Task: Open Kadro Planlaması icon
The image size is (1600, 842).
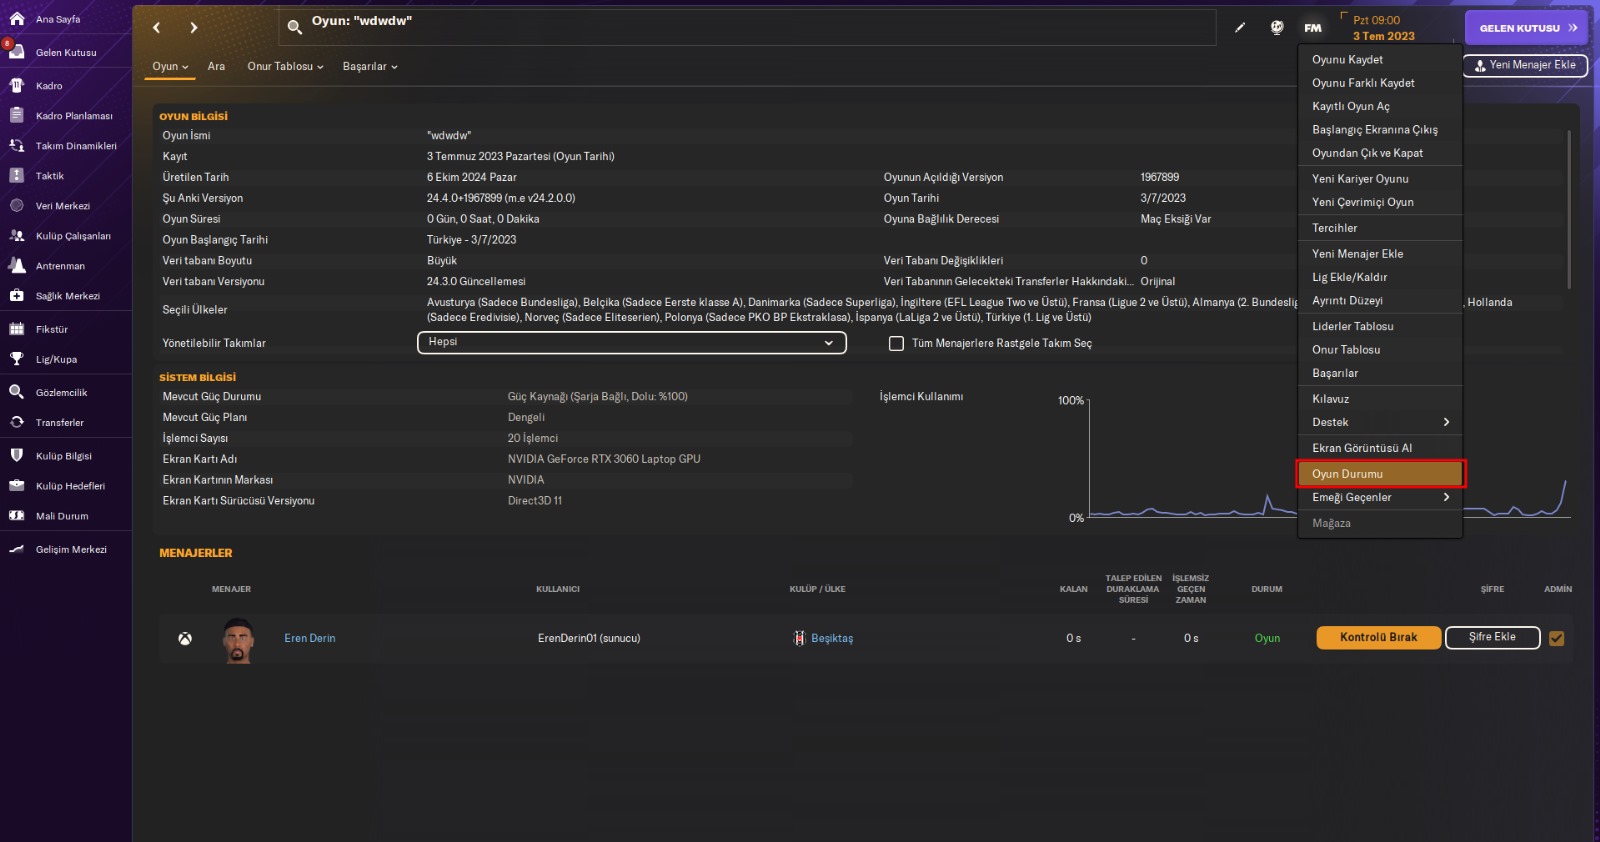Action: coord(17,116)
